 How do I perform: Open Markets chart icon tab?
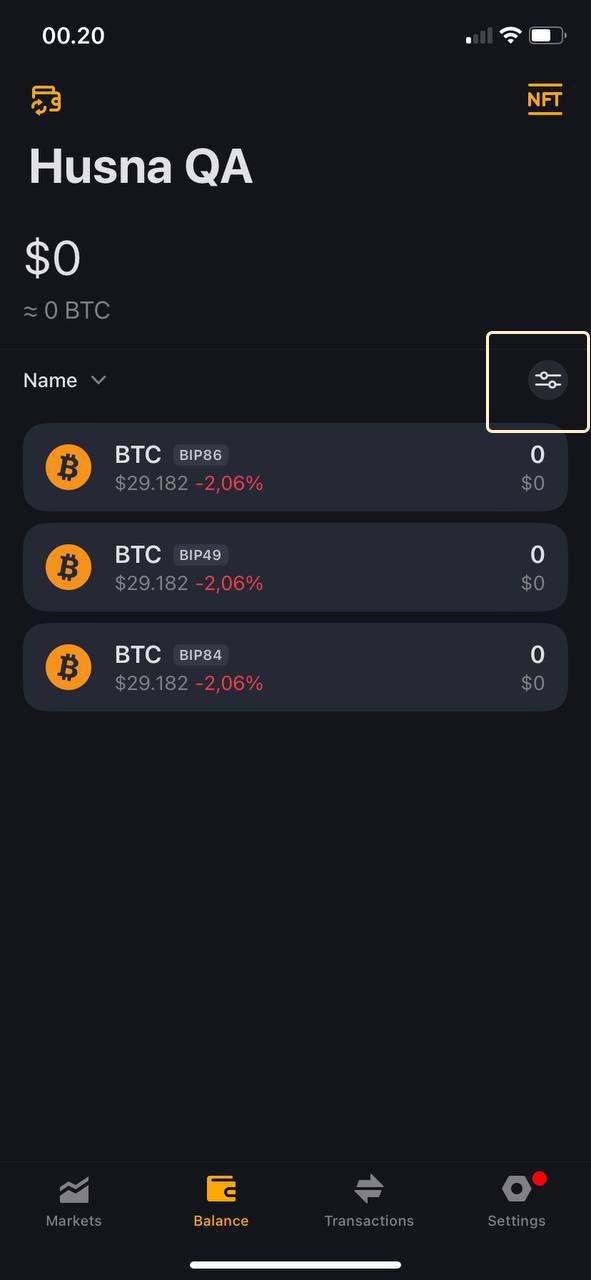(74, 1201)
